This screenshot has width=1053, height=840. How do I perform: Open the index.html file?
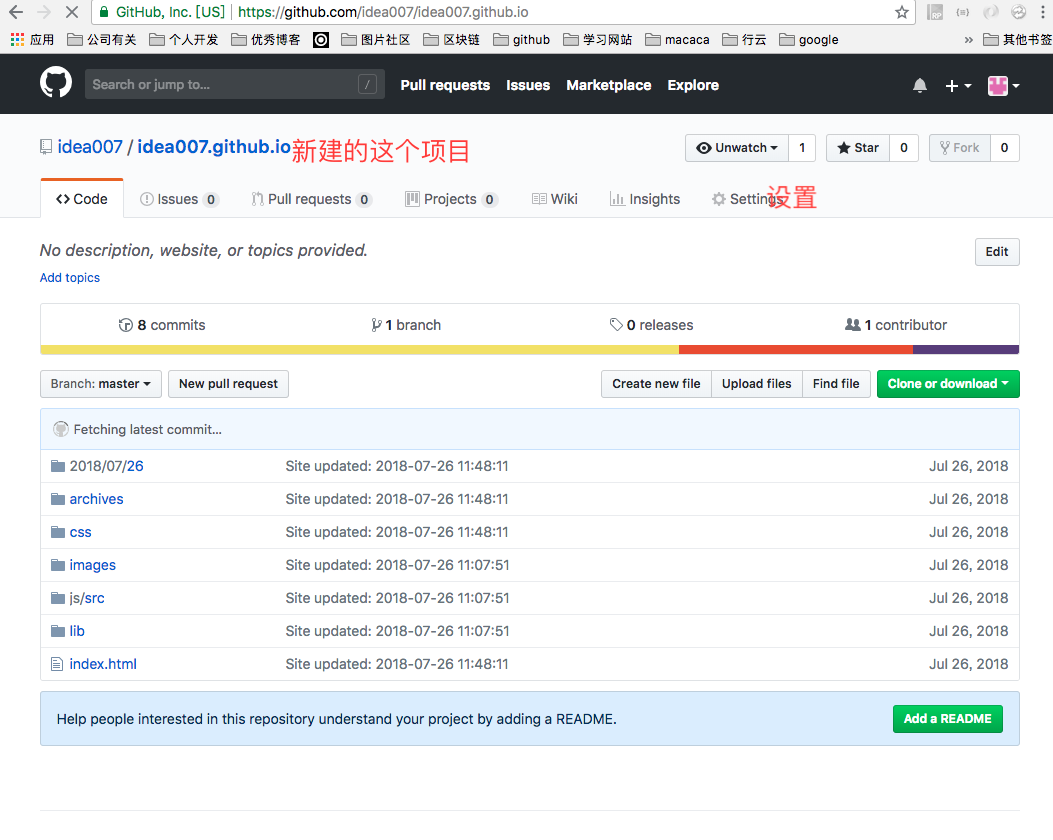(x=103, y=664)
